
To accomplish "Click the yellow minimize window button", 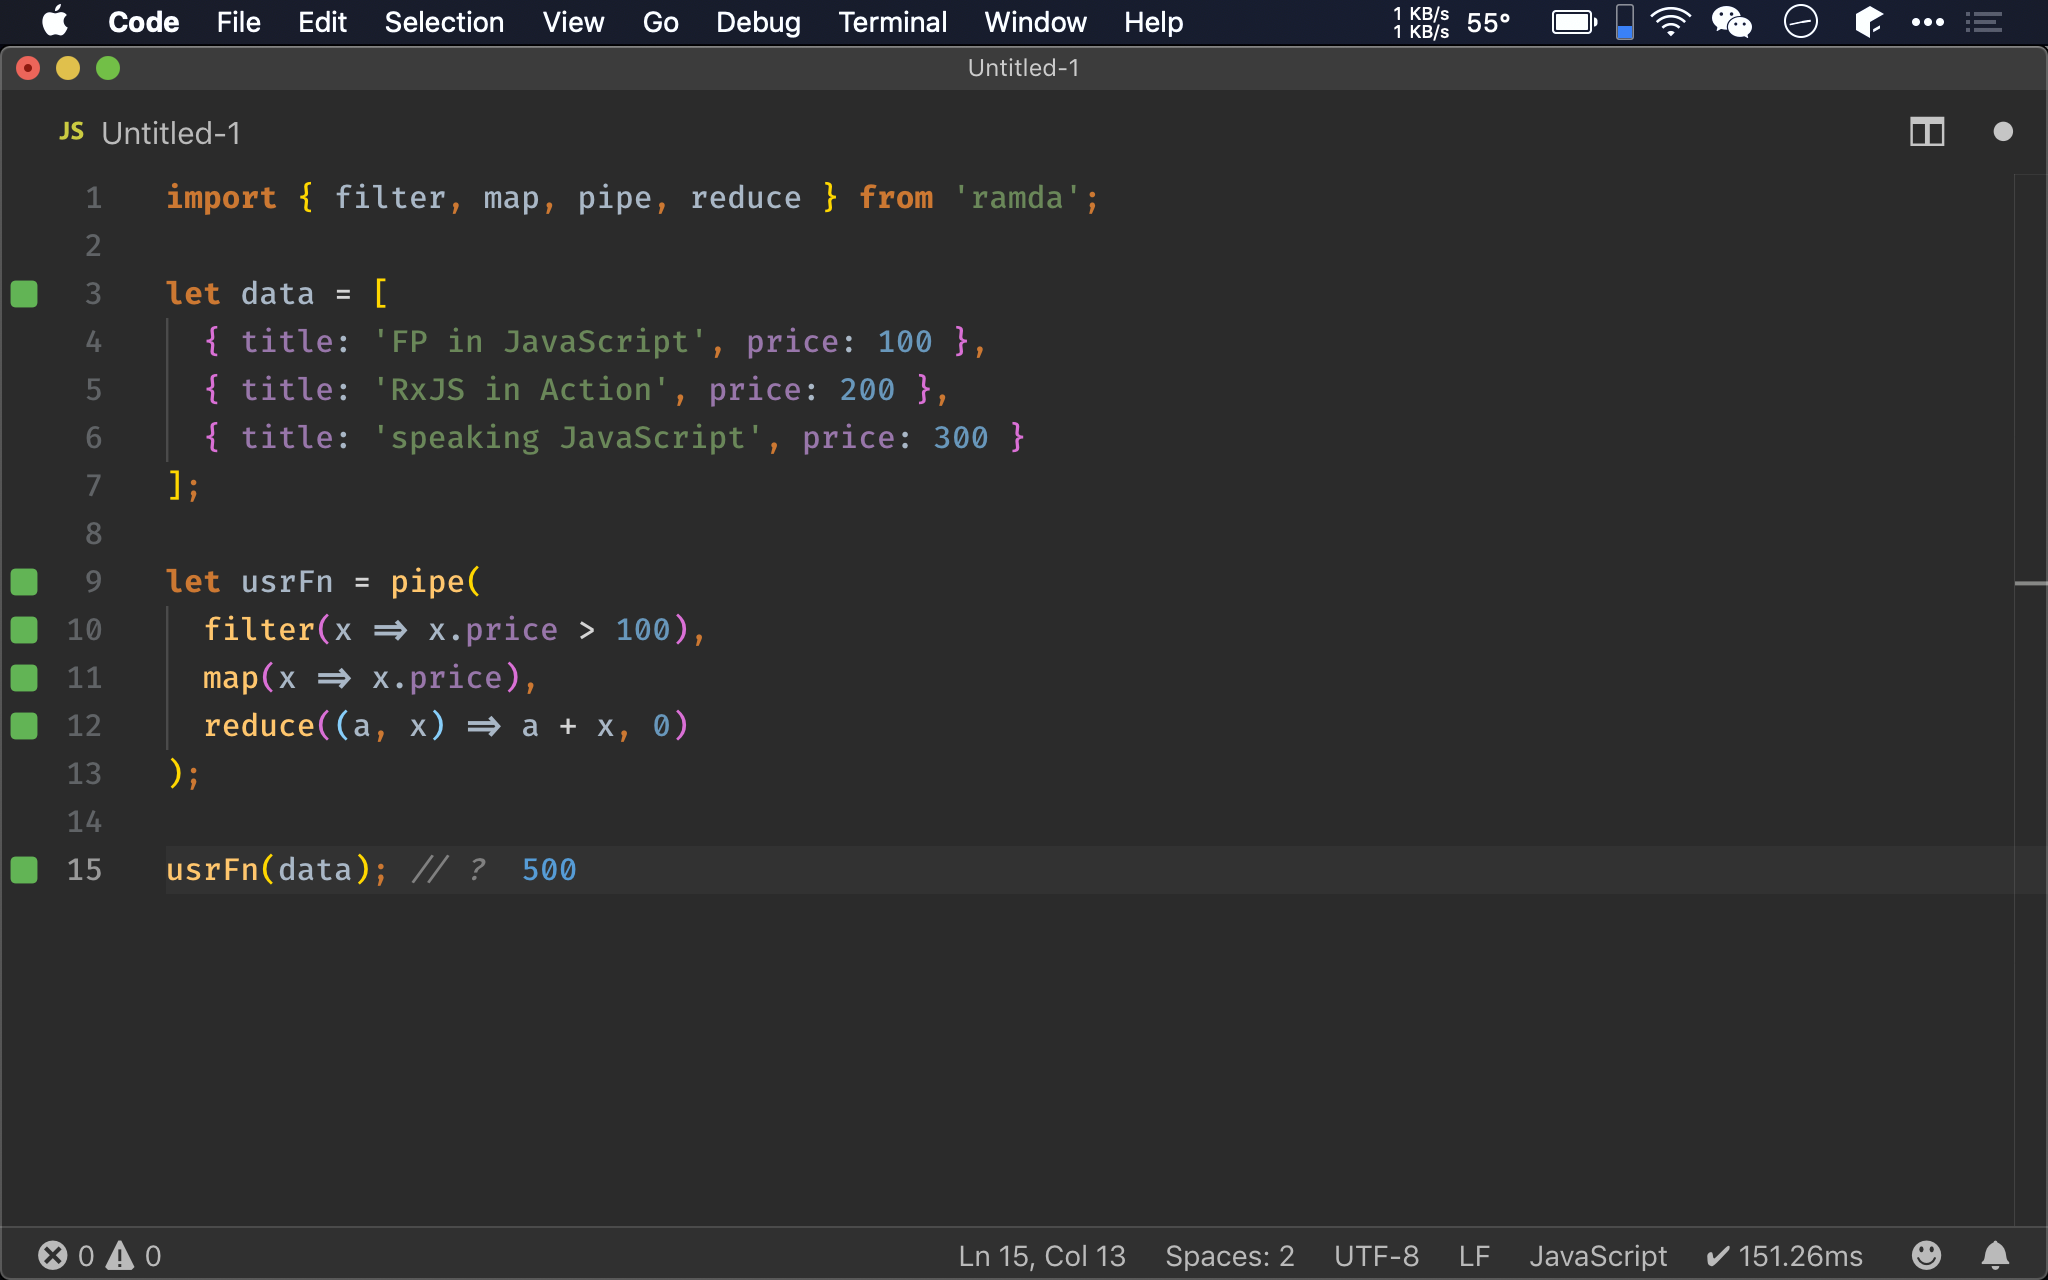I will [68, 68].
